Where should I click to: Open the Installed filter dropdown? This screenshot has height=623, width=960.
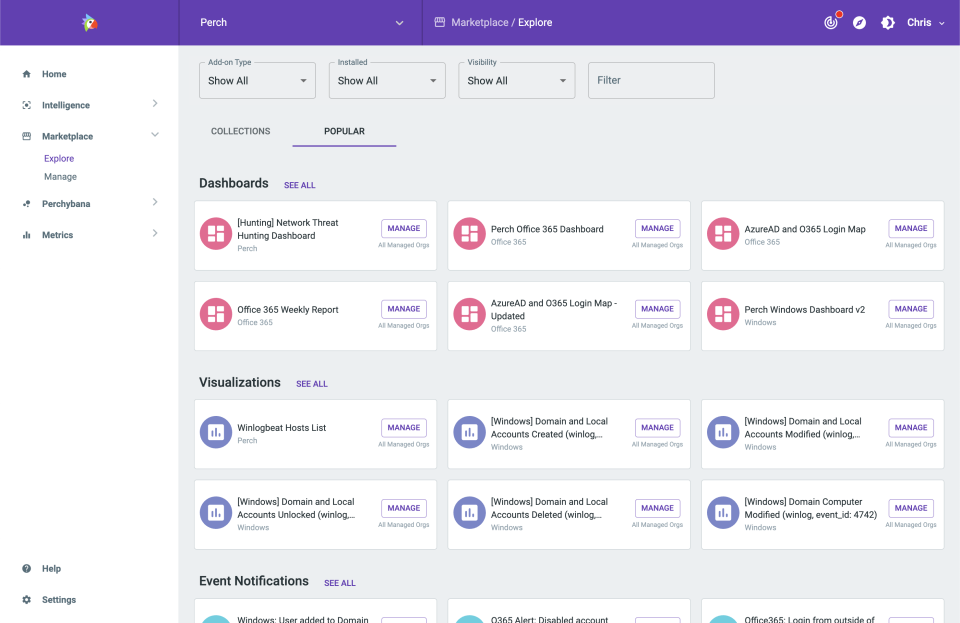click(x=387, y=81)
